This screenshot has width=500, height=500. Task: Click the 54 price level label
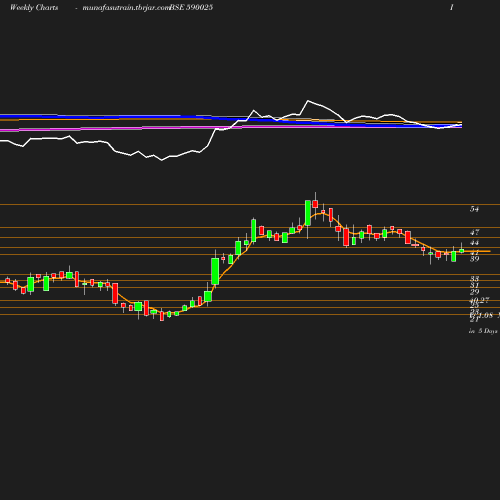coord(474,209)
